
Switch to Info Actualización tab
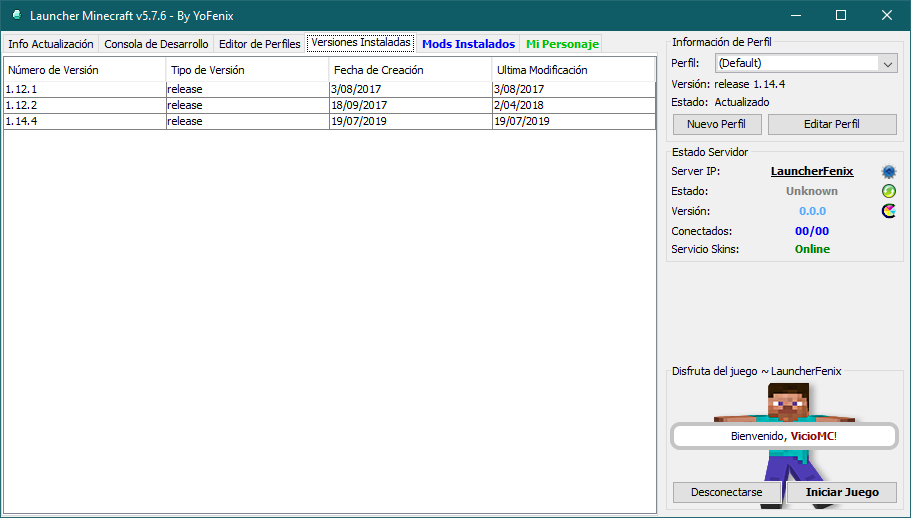tap(51, 44)
